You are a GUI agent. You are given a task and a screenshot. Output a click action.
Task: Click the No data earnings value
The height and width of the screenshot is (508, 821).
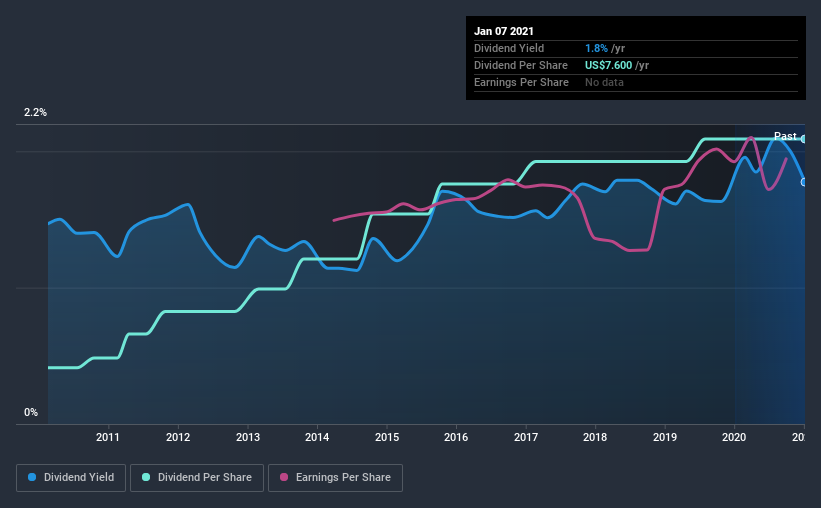[x=604, y=82]
